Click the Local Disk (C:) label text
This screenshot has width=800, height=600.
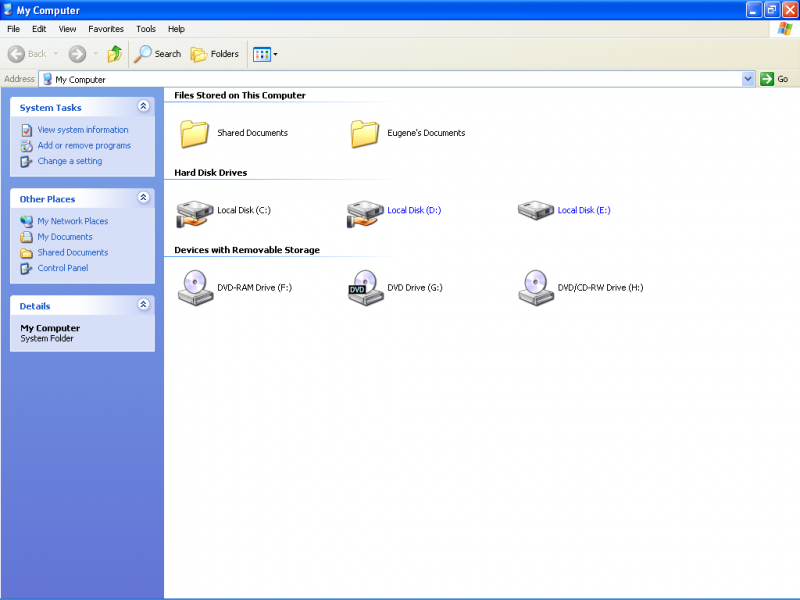244,210
